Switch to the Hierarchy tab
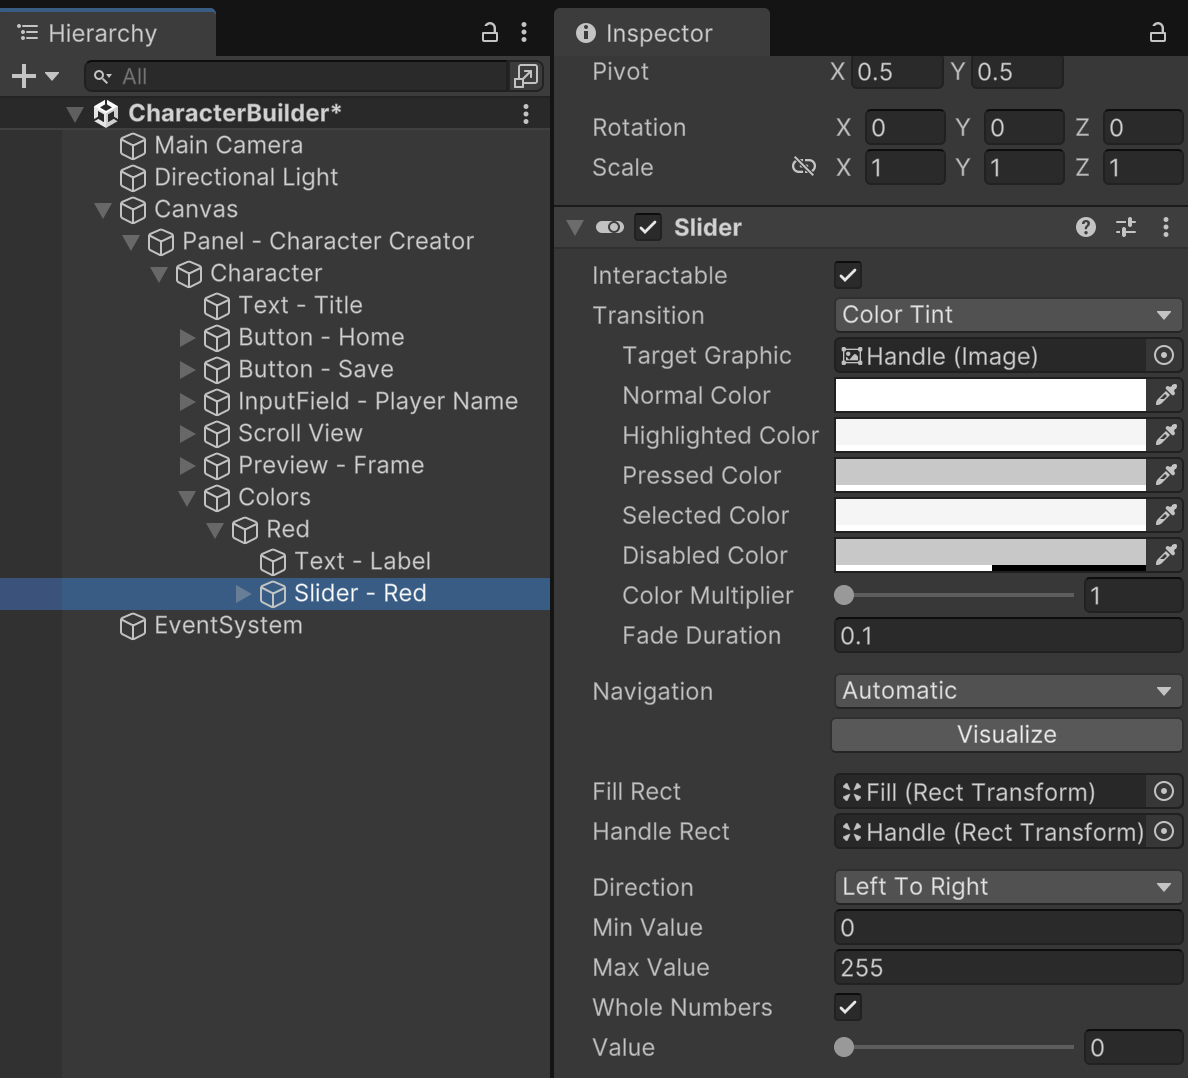 [x=102, y=33]
